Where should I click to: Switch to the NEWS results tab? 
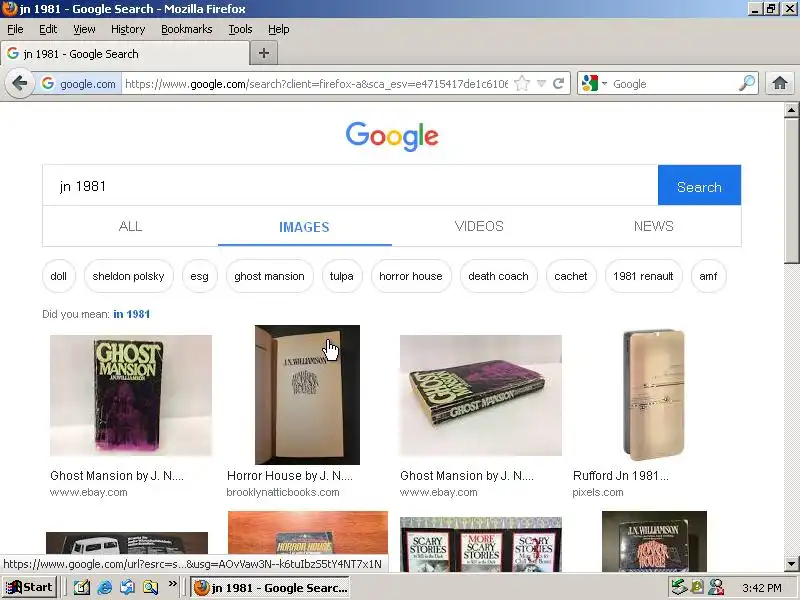[x=654, y=226]
